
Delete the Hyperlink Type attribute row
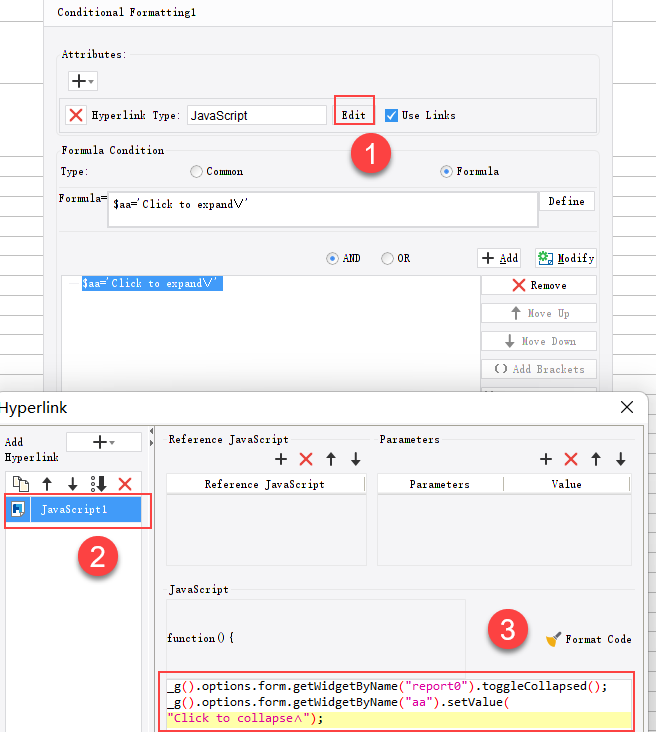(76, 115)
